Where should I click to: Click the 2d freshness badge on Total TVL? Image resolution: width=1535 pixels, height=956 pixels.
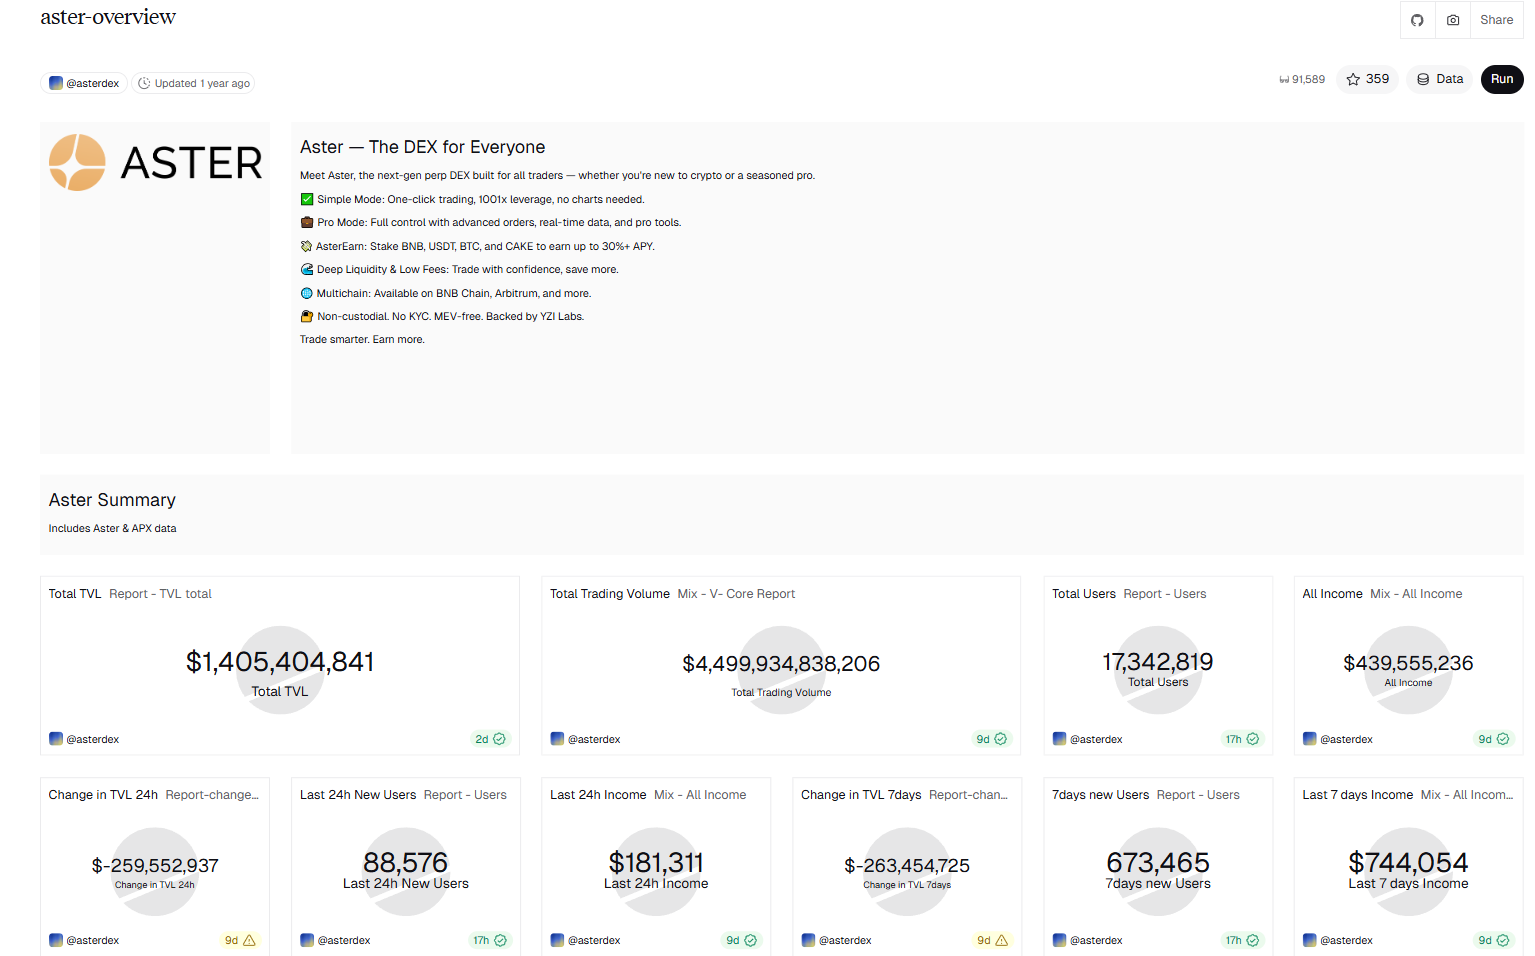(x=490, y=739)
